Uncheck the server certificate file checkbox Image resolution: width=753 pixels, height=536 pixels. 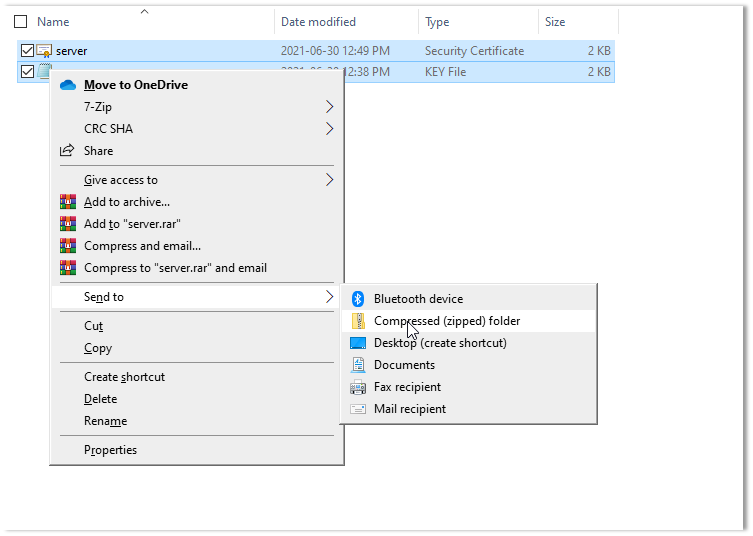pos(27,50)
